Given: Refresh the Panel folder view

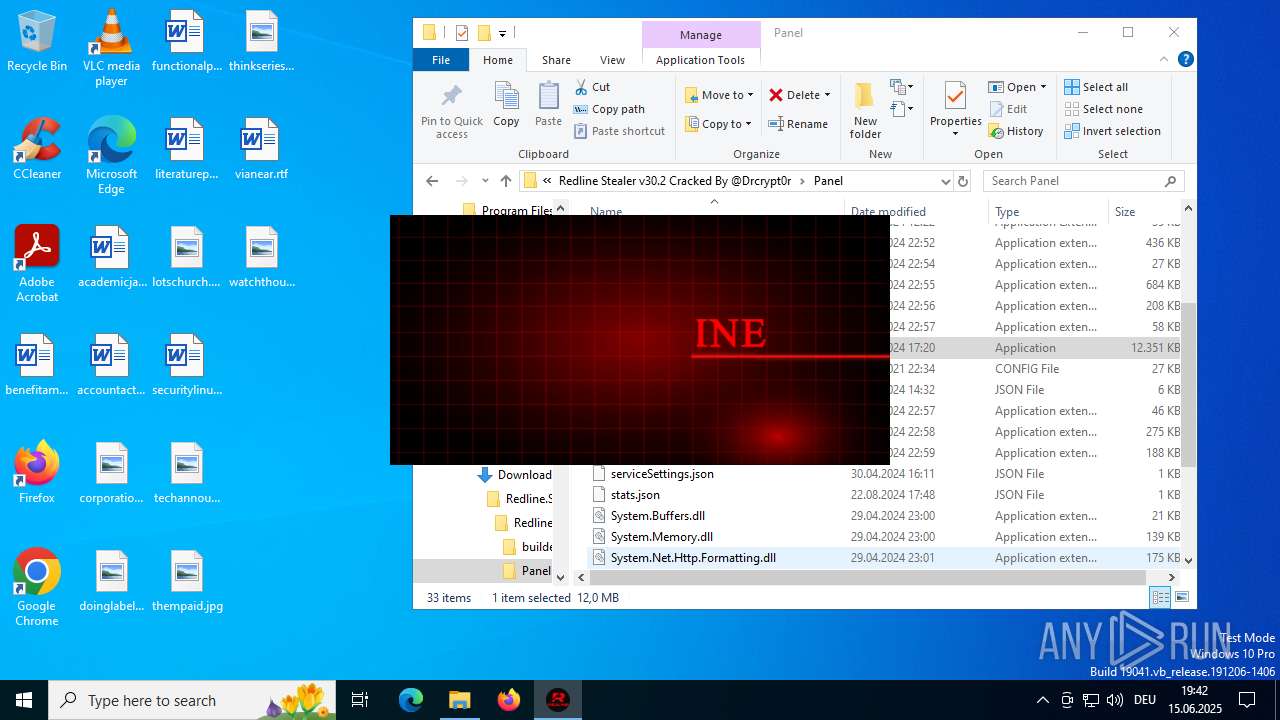Looking at the screenshot, I should tap(963, 181).
